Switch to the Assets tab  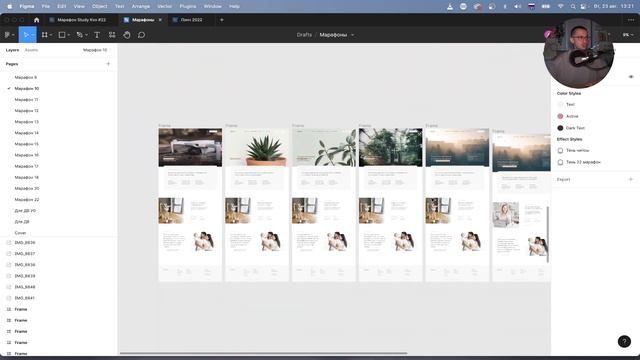[31, 50]
